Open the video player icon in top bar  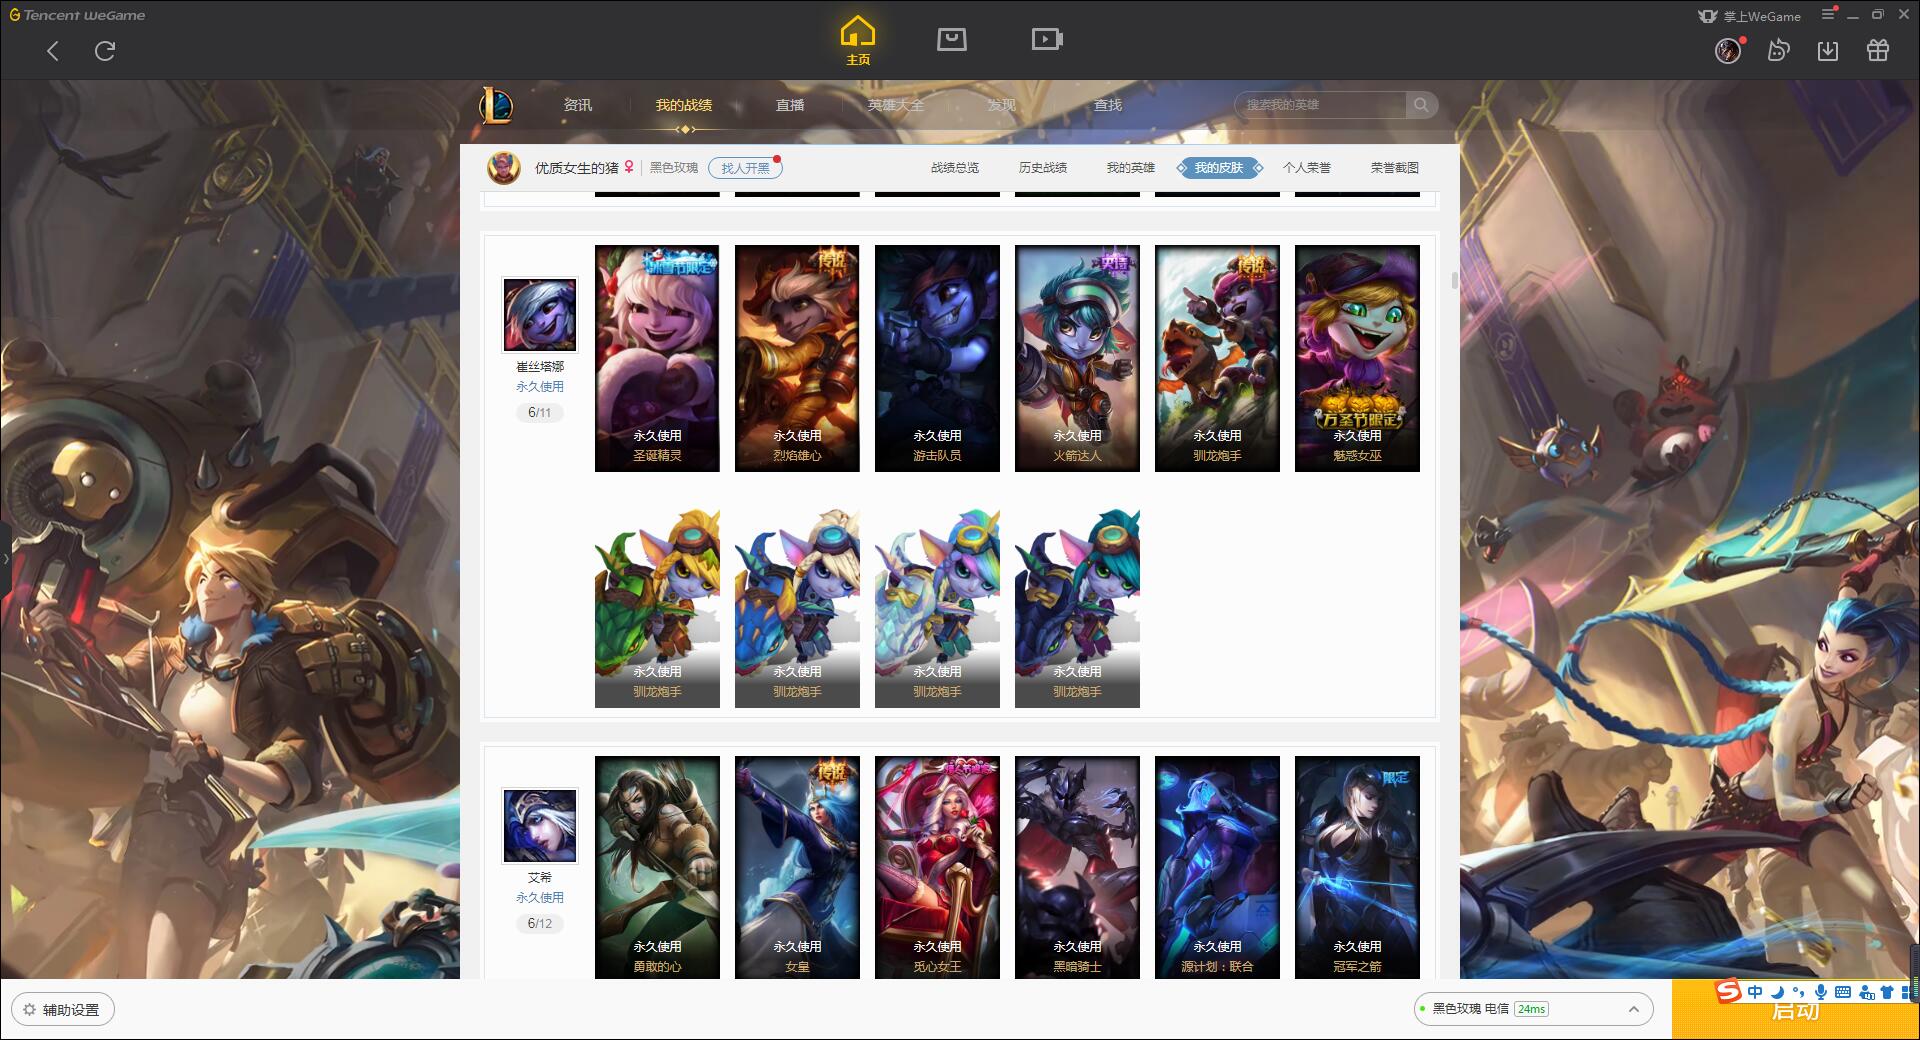[1047, 40]
